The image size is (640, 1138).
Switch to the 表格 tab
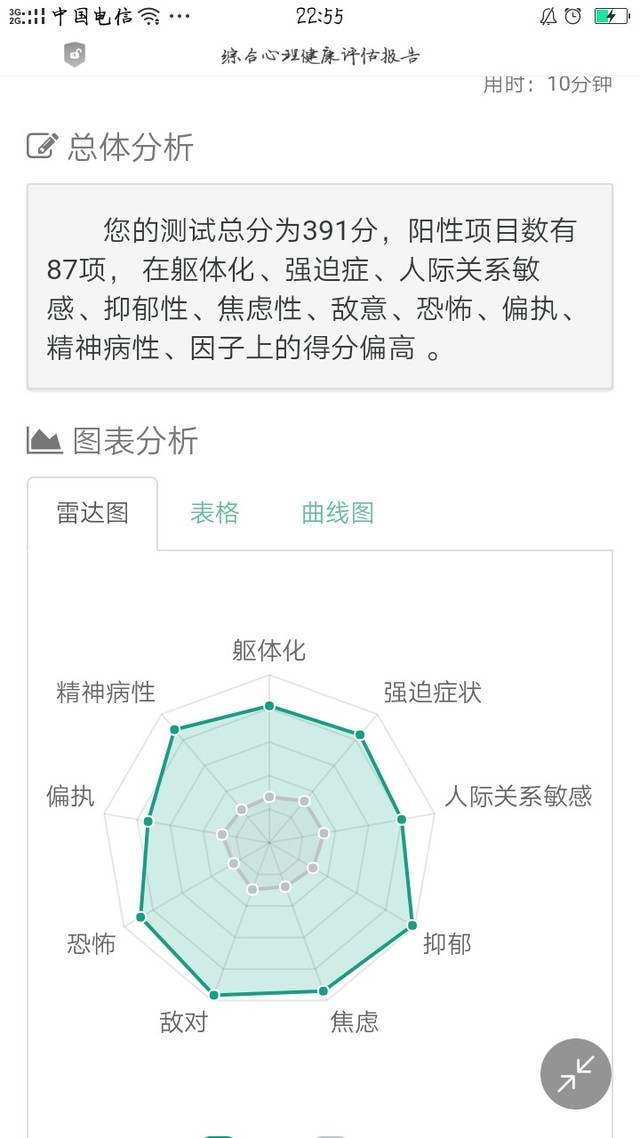coord(215,513)
